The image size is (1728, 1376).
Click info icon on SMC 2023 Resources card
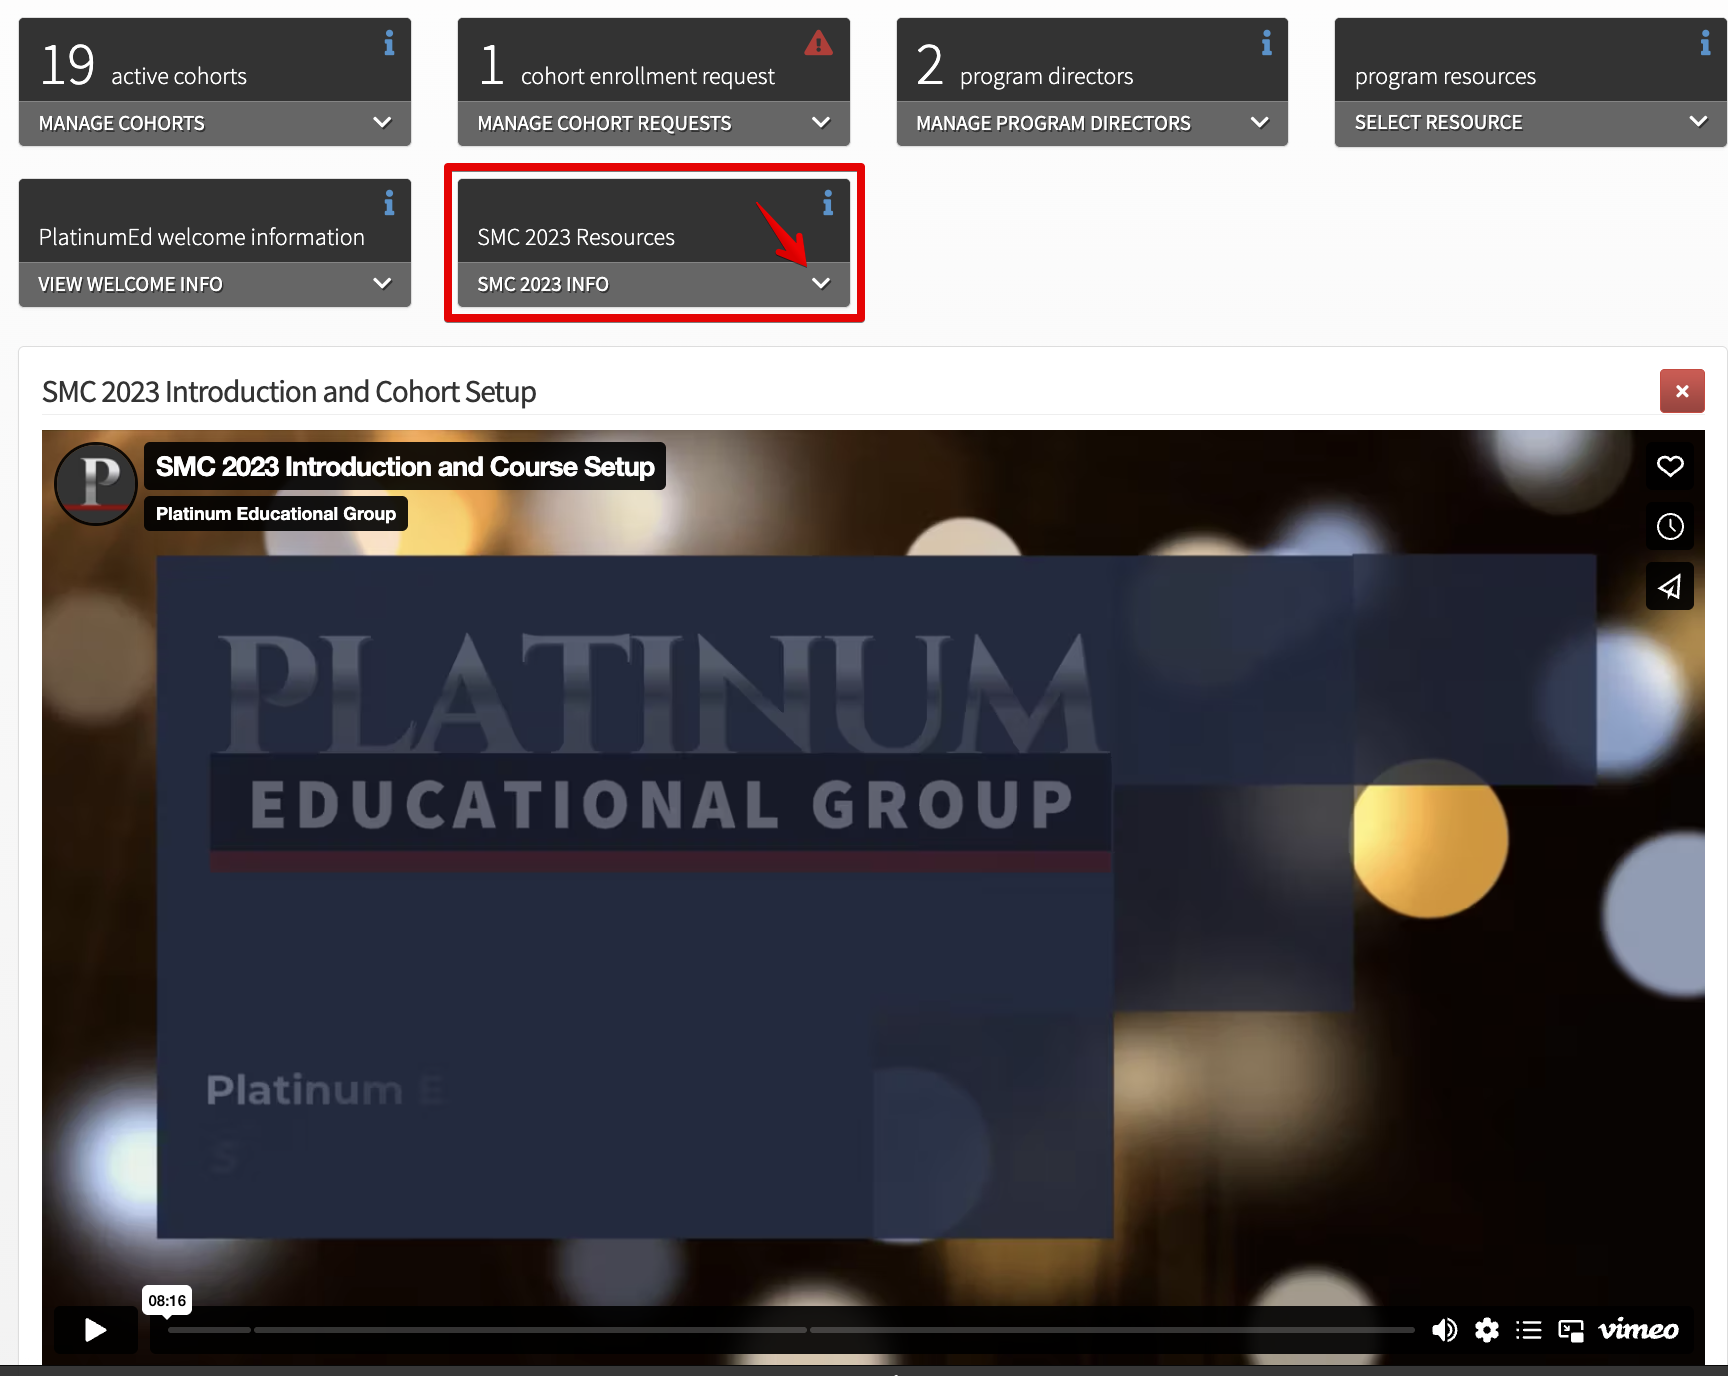(x=827, y=204)
